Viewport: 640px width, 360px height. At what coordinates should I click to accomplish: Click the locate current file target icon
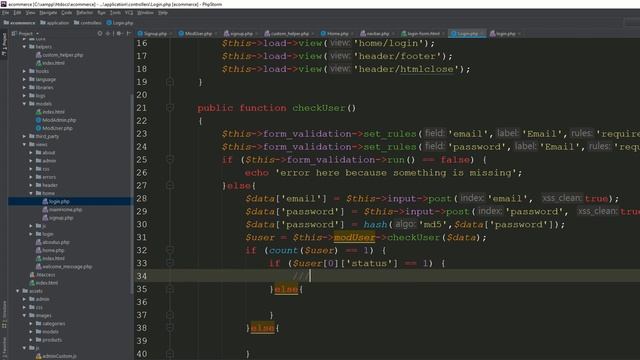(x=100, y=33)
